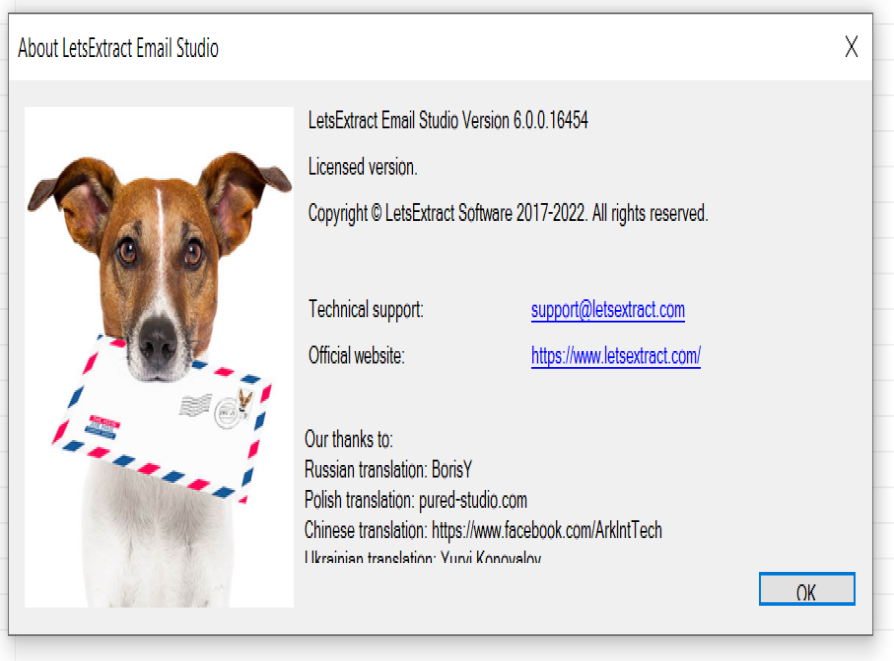Open the support@letsextract.com email link
The image size is (894, 661).
click(608, 310)
